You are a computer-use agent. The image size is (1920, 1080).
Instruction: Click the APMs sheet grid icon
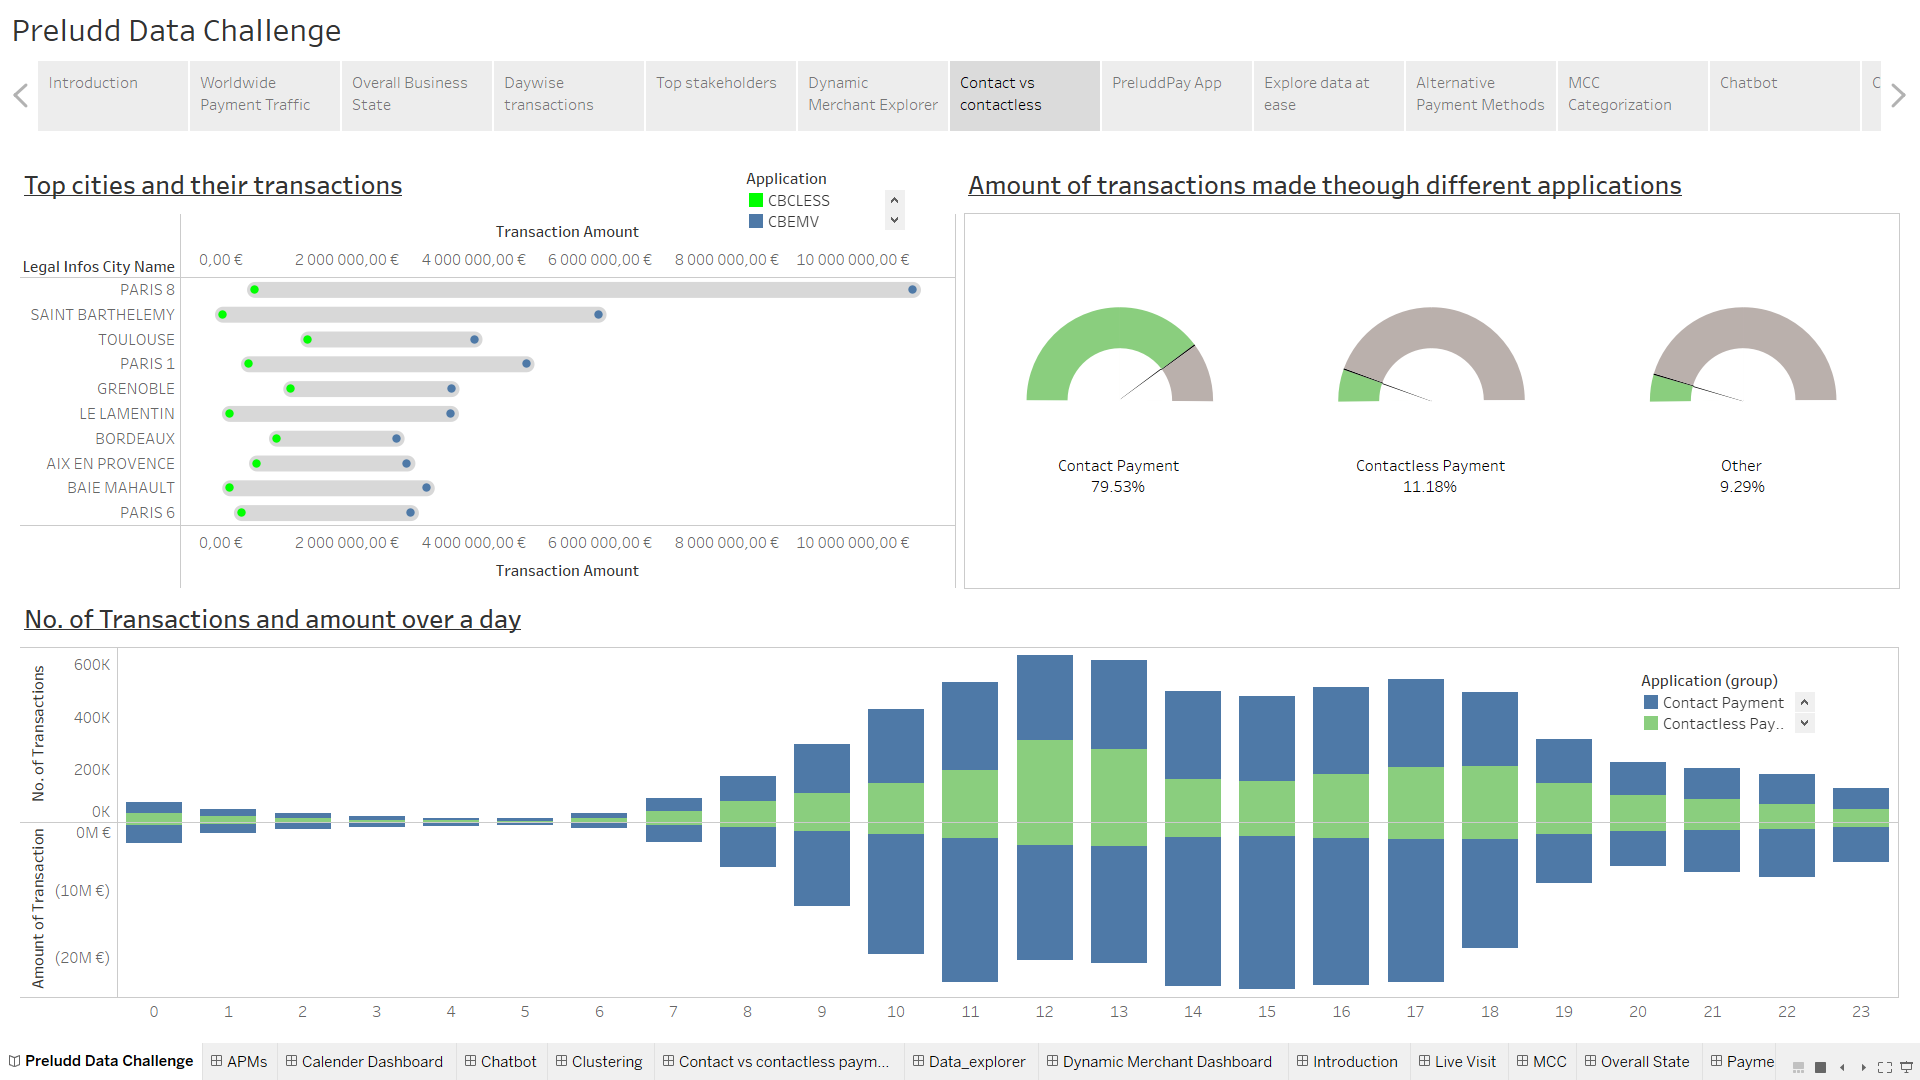click(216, 1061)
